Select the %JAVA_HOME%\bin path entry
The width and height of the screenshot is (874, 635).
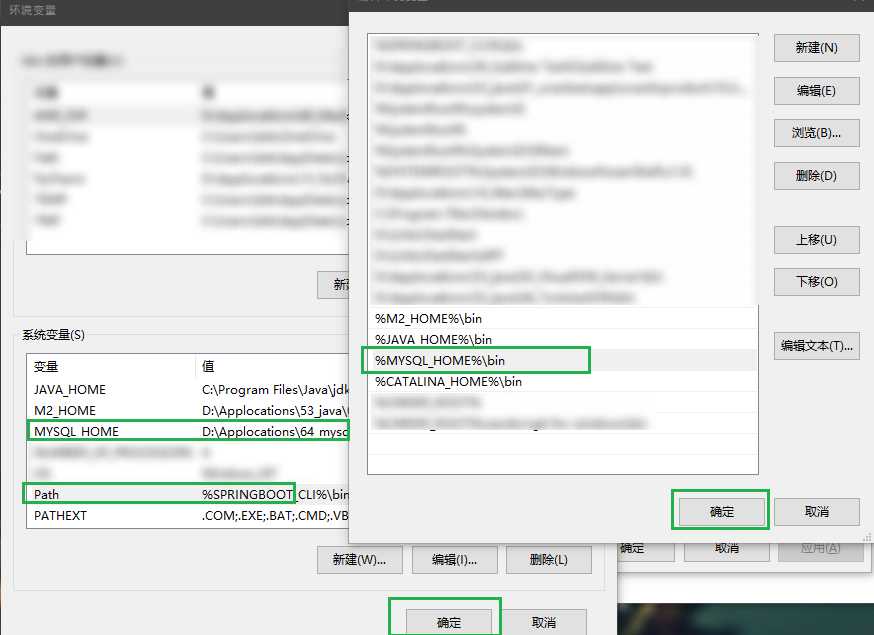(x=562, y=339)
